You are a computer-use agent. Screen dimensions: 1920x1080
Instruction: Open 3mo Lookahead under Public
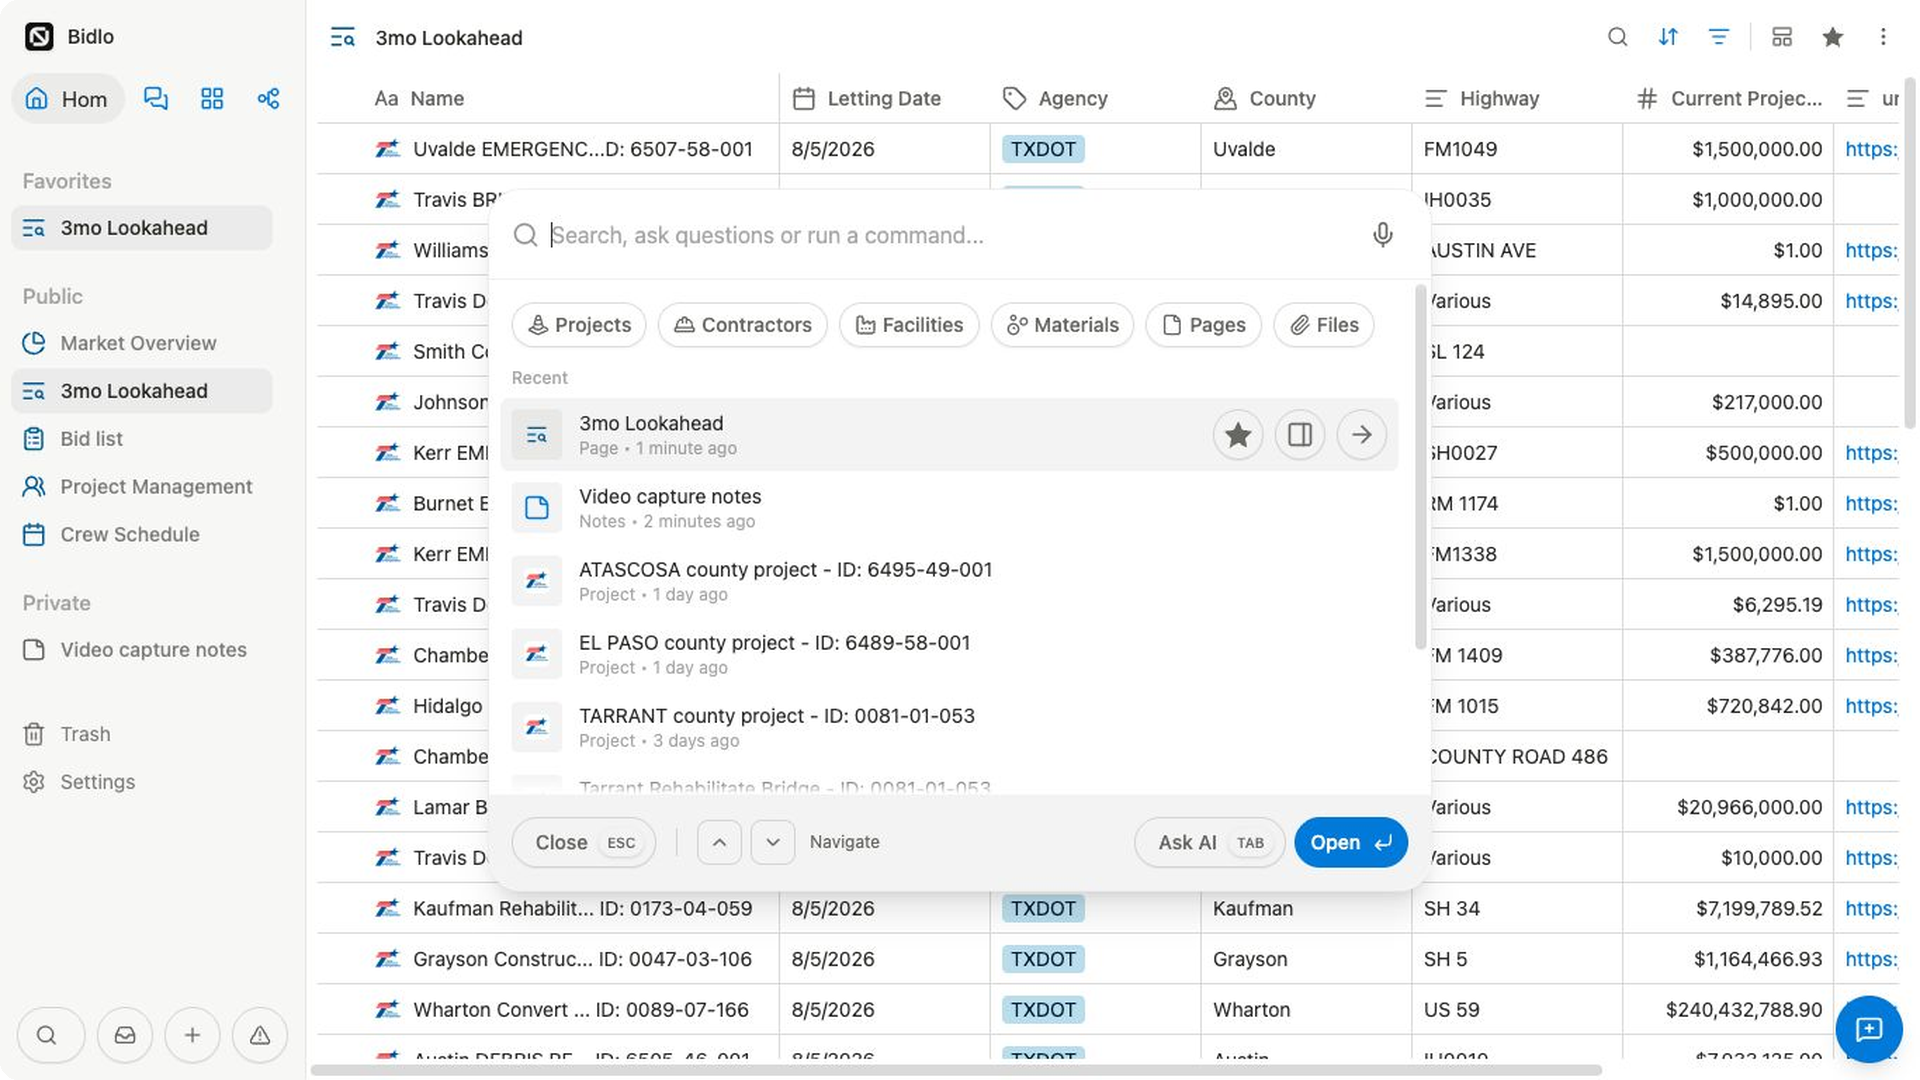[142, 391]
